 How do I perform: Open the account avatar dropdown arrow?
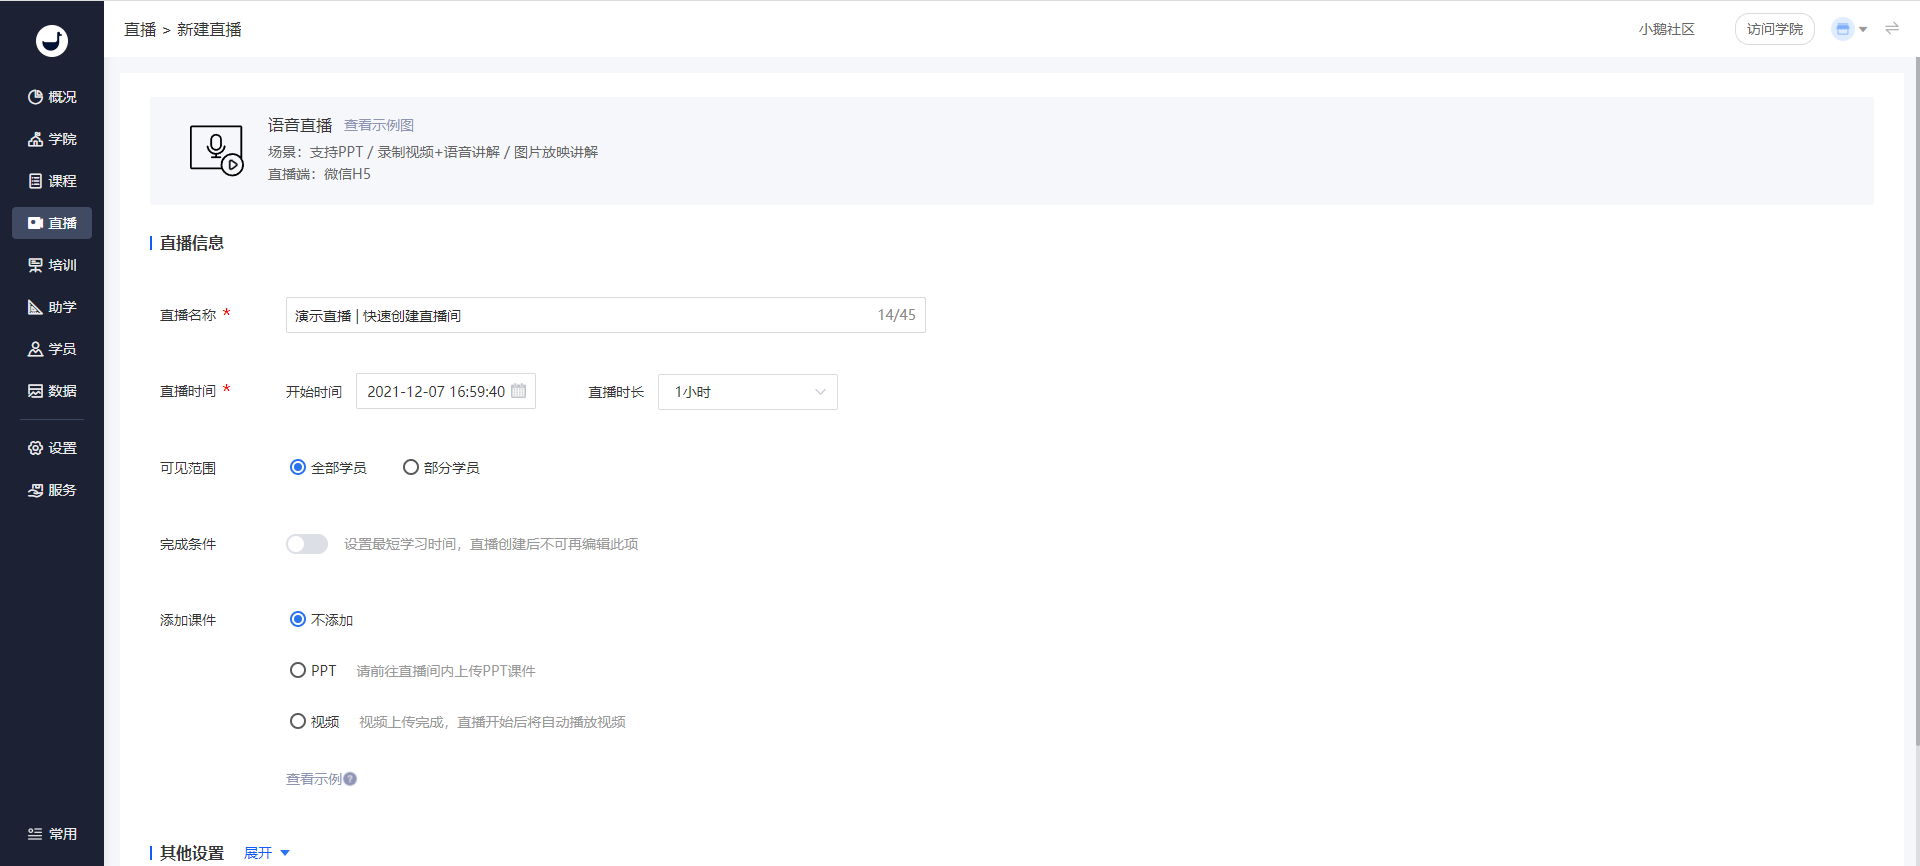pyautogui.click(x=1863, y=29)
